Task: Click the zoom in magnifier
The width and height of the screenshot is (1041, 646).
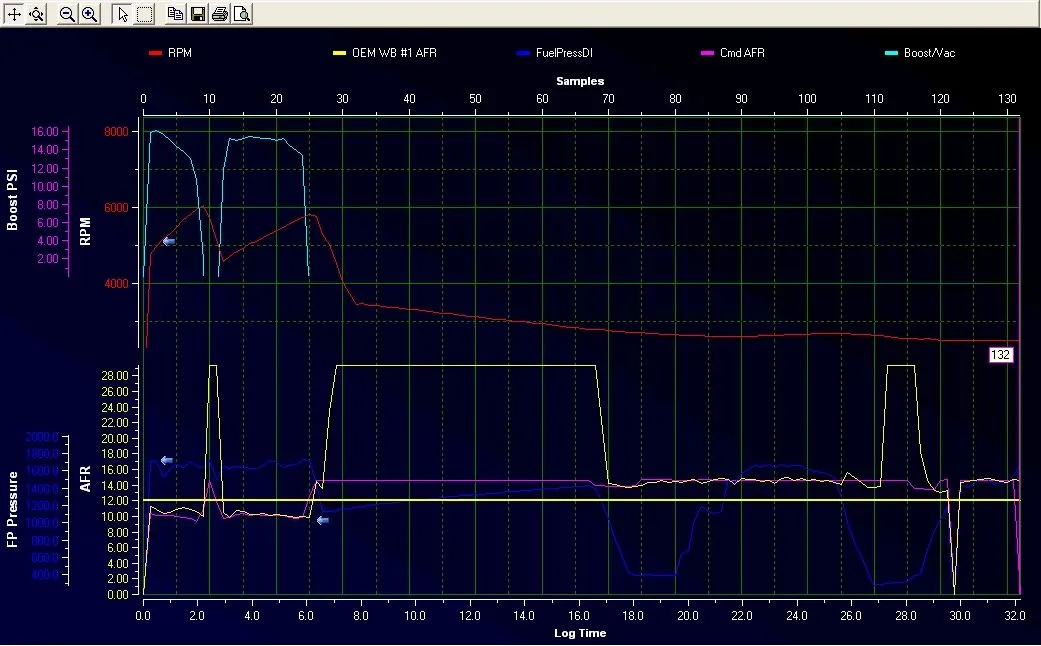Action: 89,14
